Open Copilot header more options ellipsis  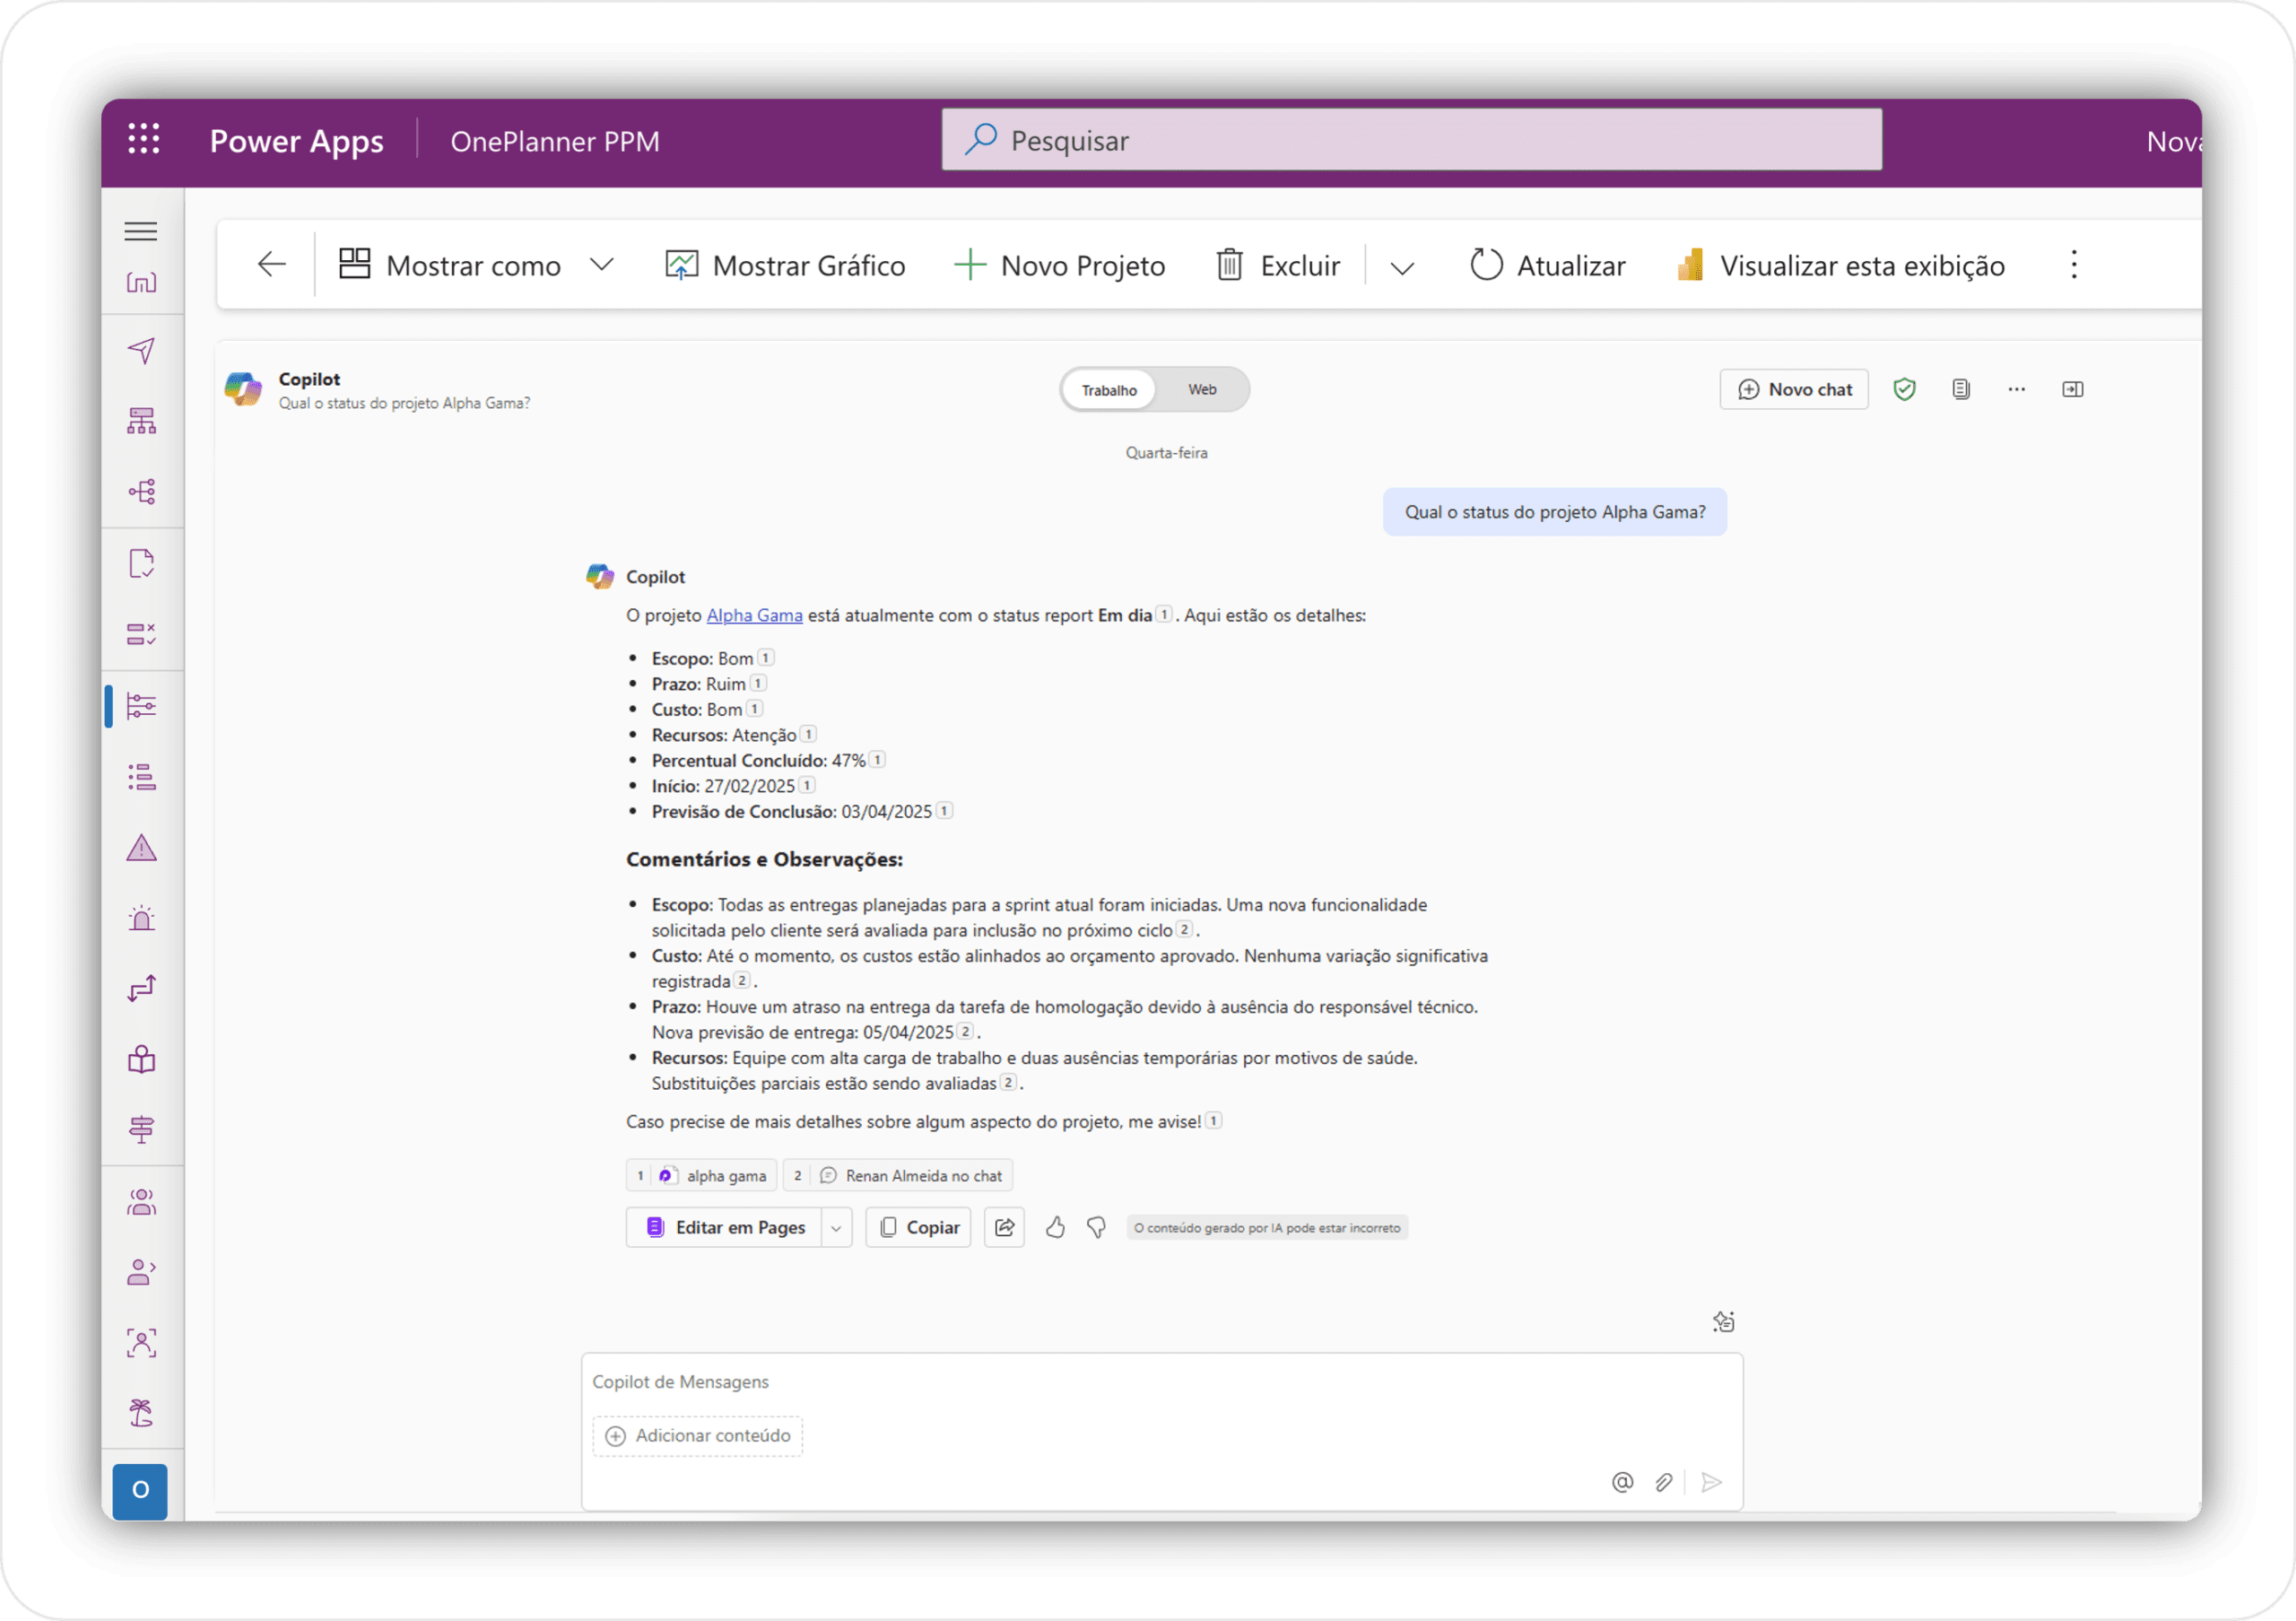(x=2017, y=389)
